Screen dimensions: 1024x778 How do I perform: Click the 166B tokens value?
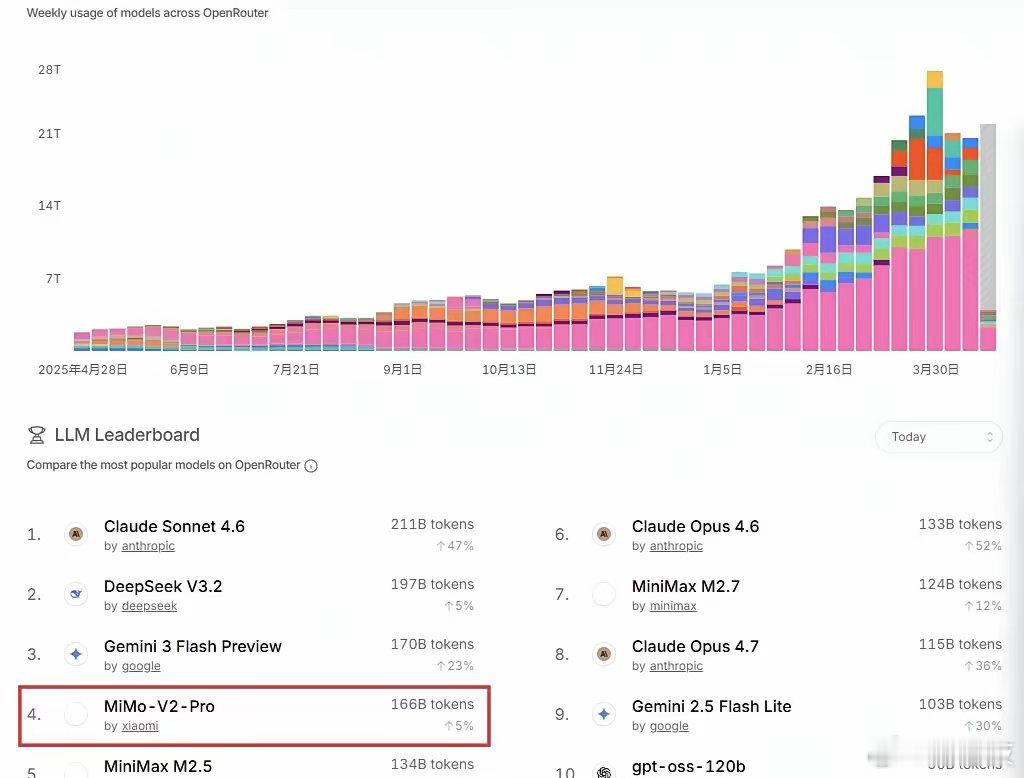[432, 705]
